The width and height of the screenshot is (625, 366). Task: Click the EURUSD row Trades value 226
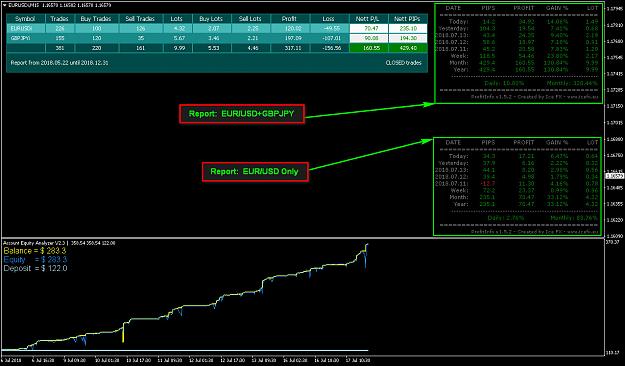pos(59,29)
